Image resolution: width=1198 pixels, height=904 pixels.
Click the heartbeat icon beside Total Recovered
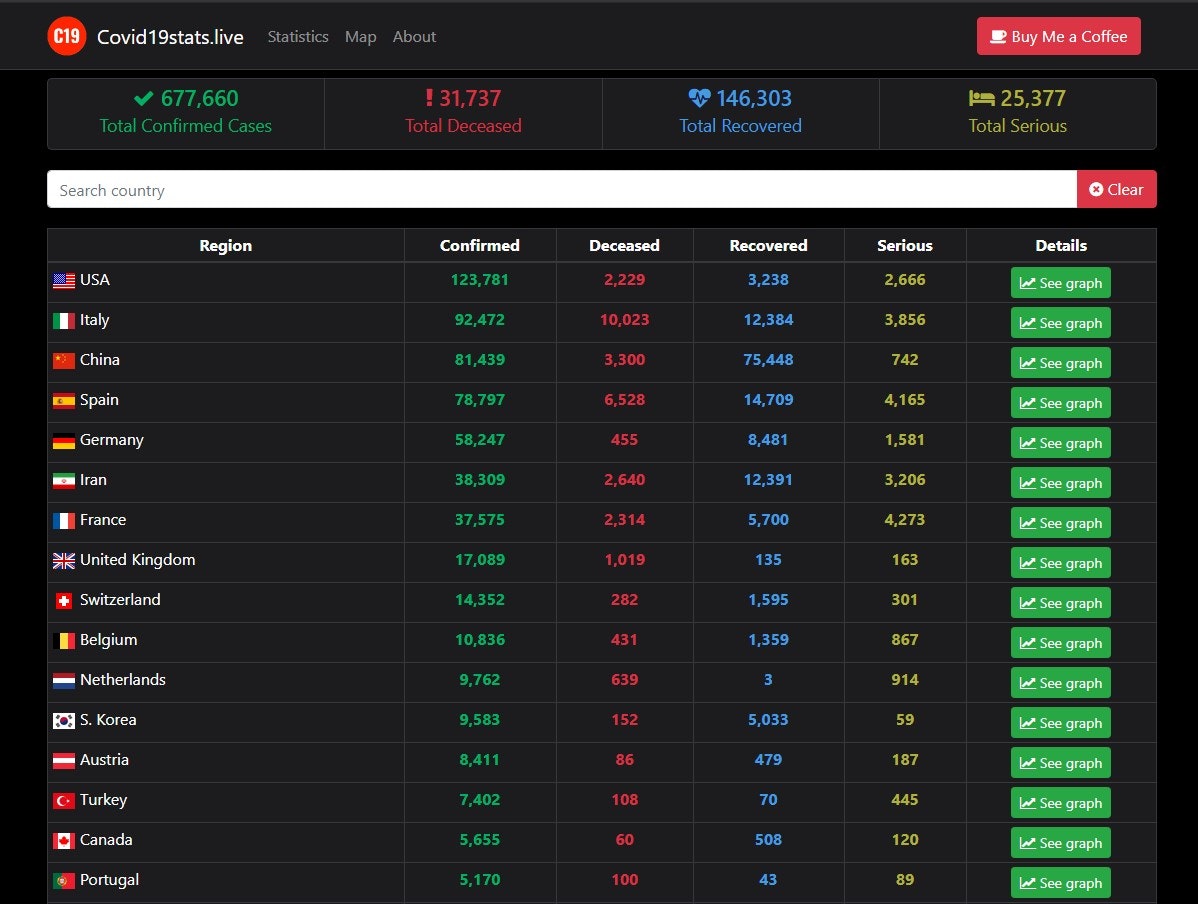pos(699,98)
